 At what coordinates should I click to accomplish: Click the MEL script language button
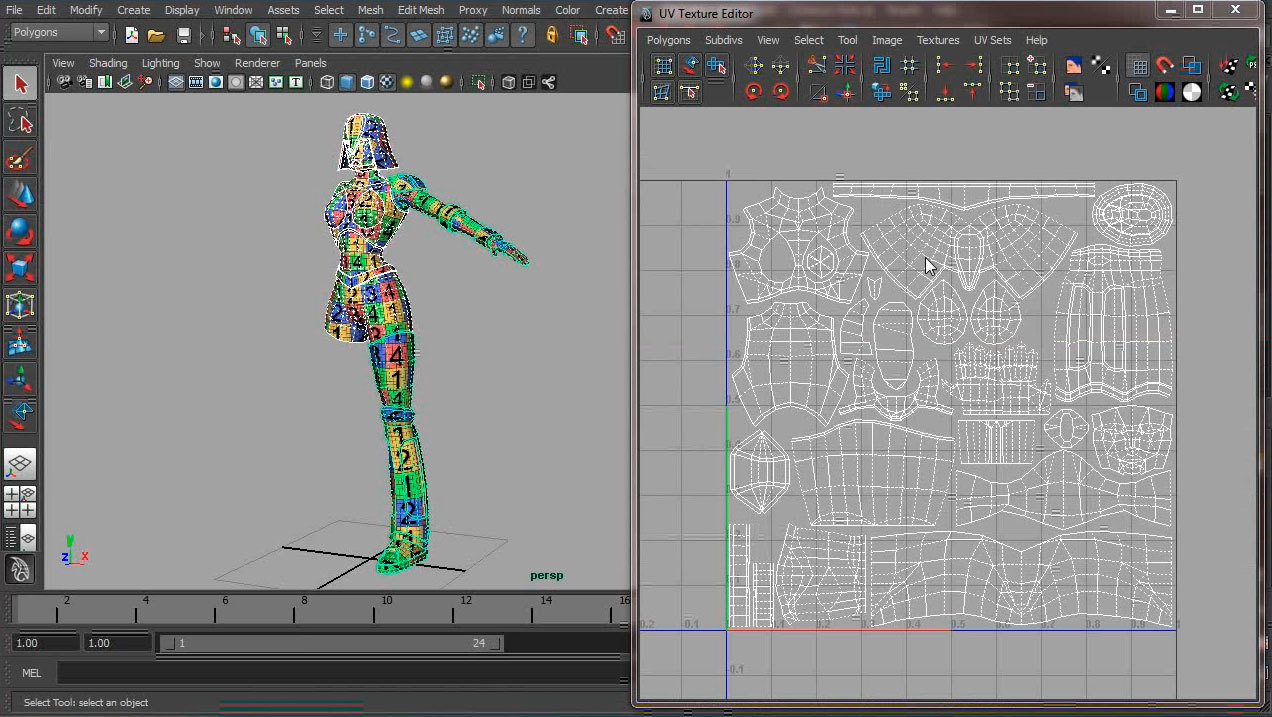click(x=30, y=673)
